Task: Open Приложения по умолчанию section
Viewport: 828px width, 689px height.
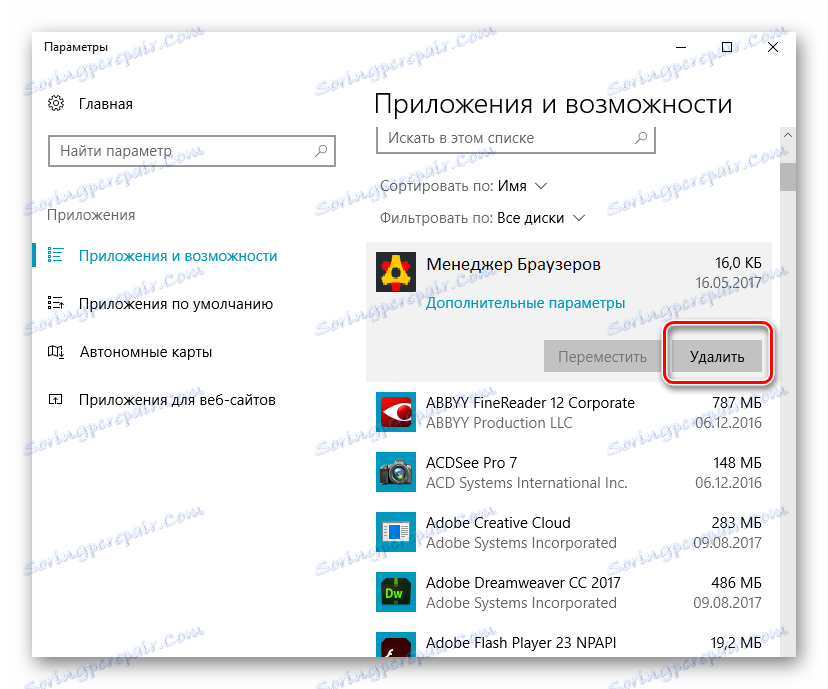Action: pyautogui.click(x=176, y=304)
